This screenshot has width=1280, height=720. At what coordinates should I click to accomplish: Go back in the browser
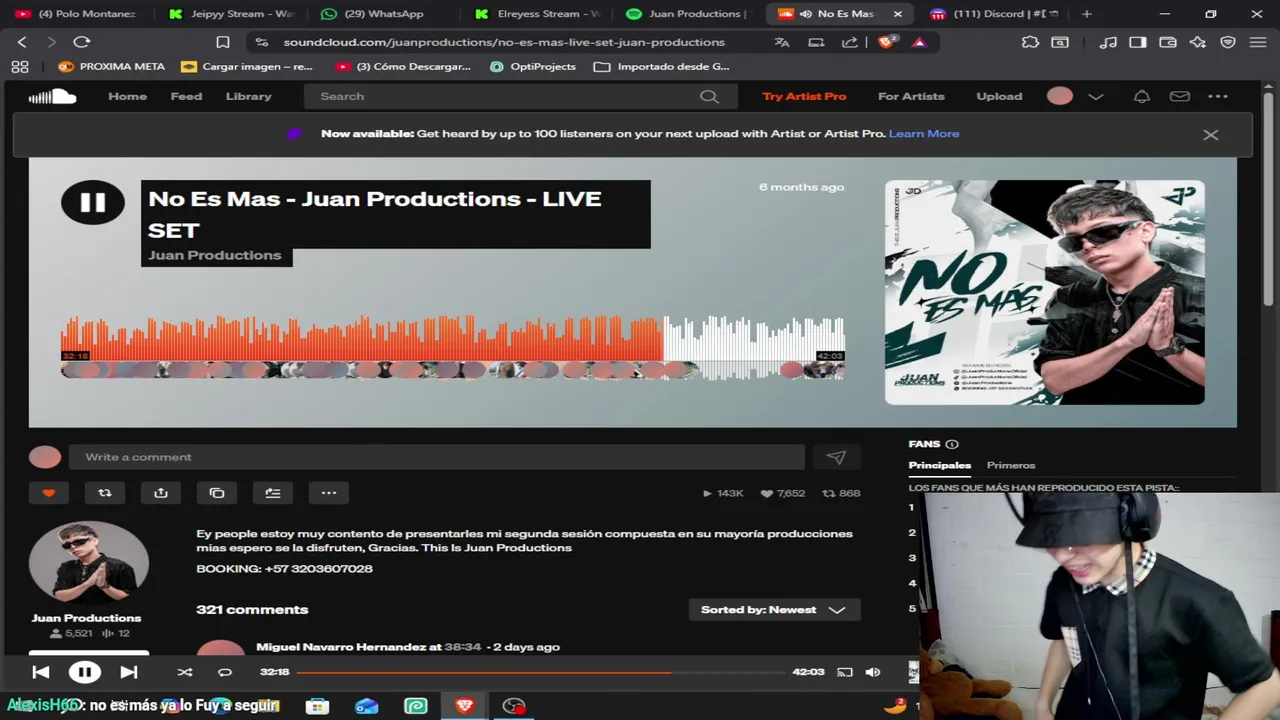(22, 42)
